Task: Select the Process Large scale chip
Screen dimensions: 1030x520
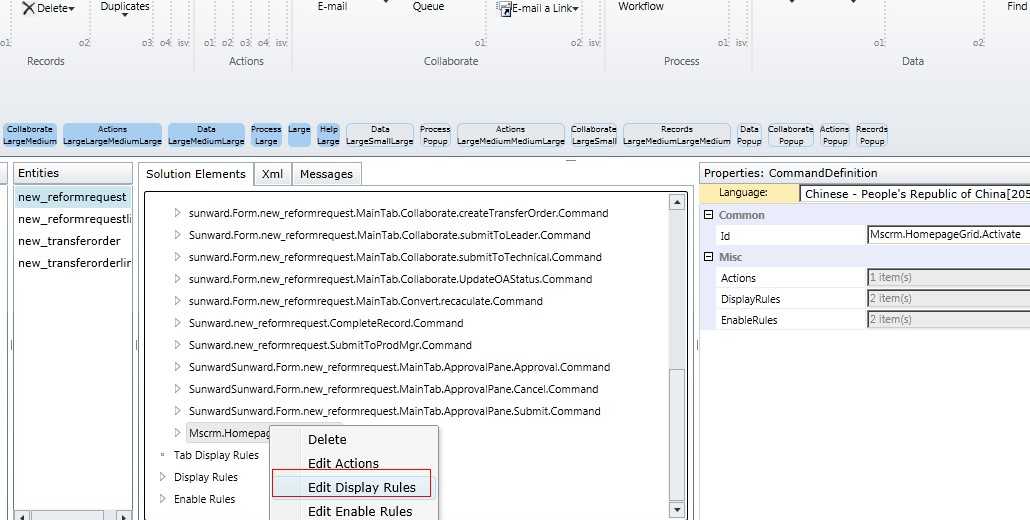Action: (x=266, y=135)
